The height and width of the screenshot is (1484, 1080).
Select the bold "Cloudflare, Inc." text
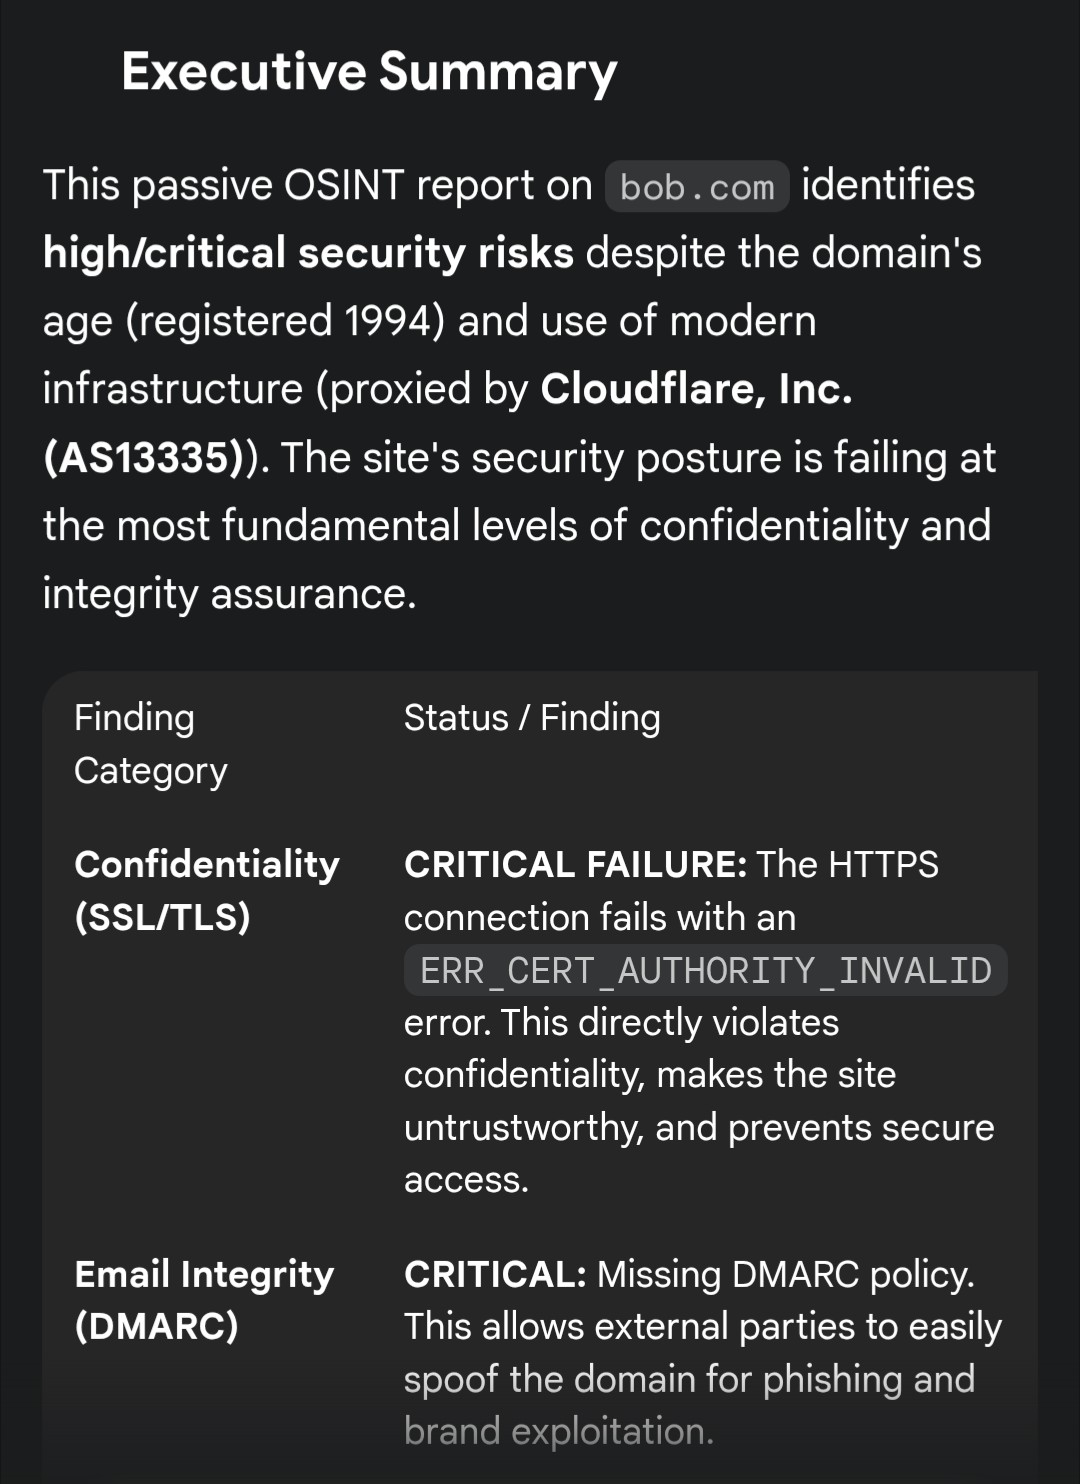click(696, 389)
